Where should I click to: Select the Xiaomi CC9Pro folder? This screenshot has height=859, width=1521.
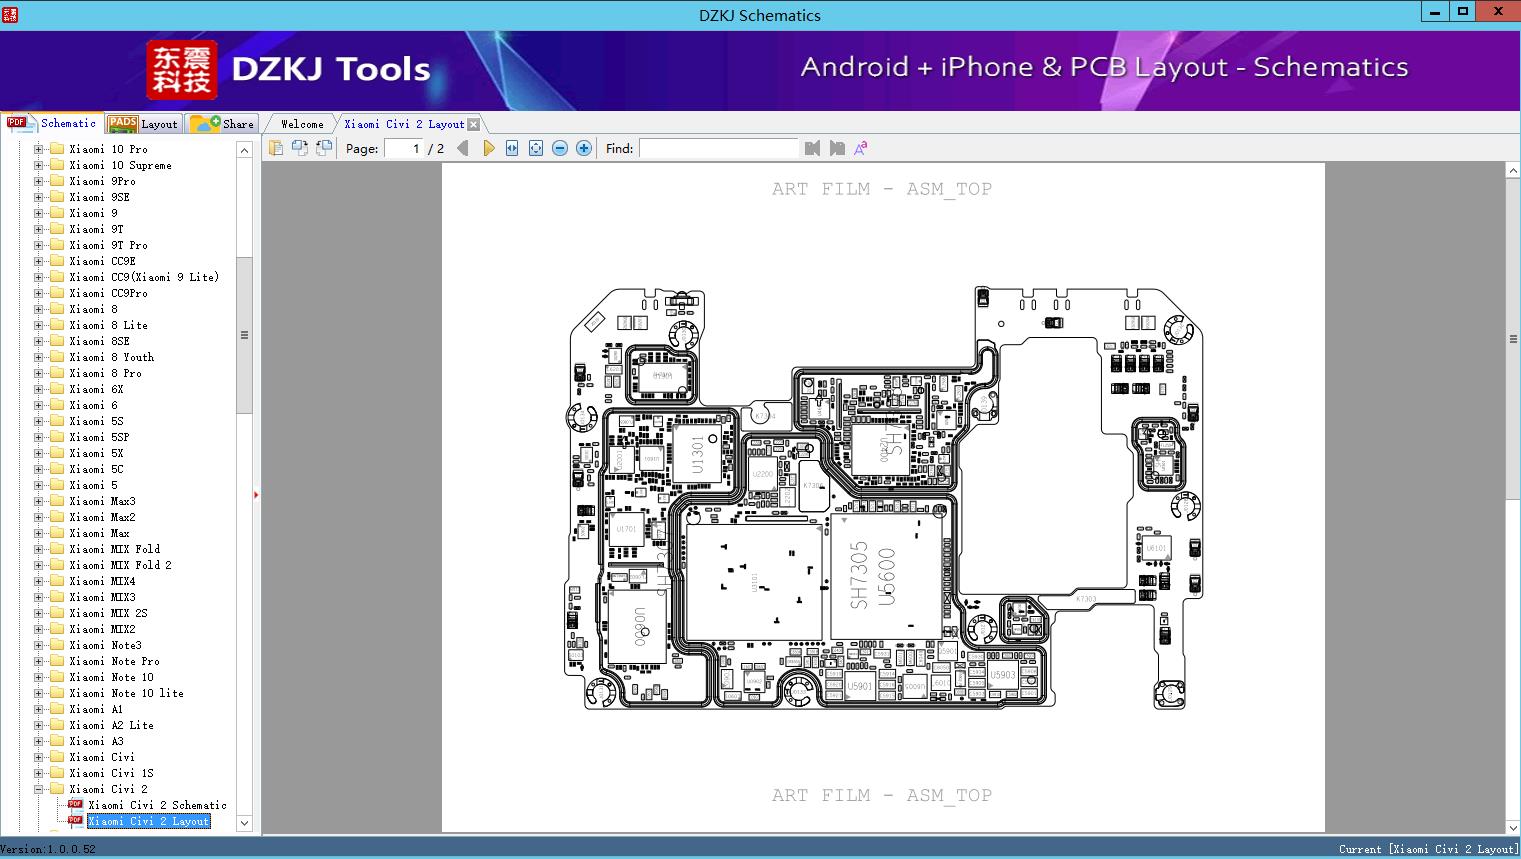pyautogui.click(x=108, y=293)
